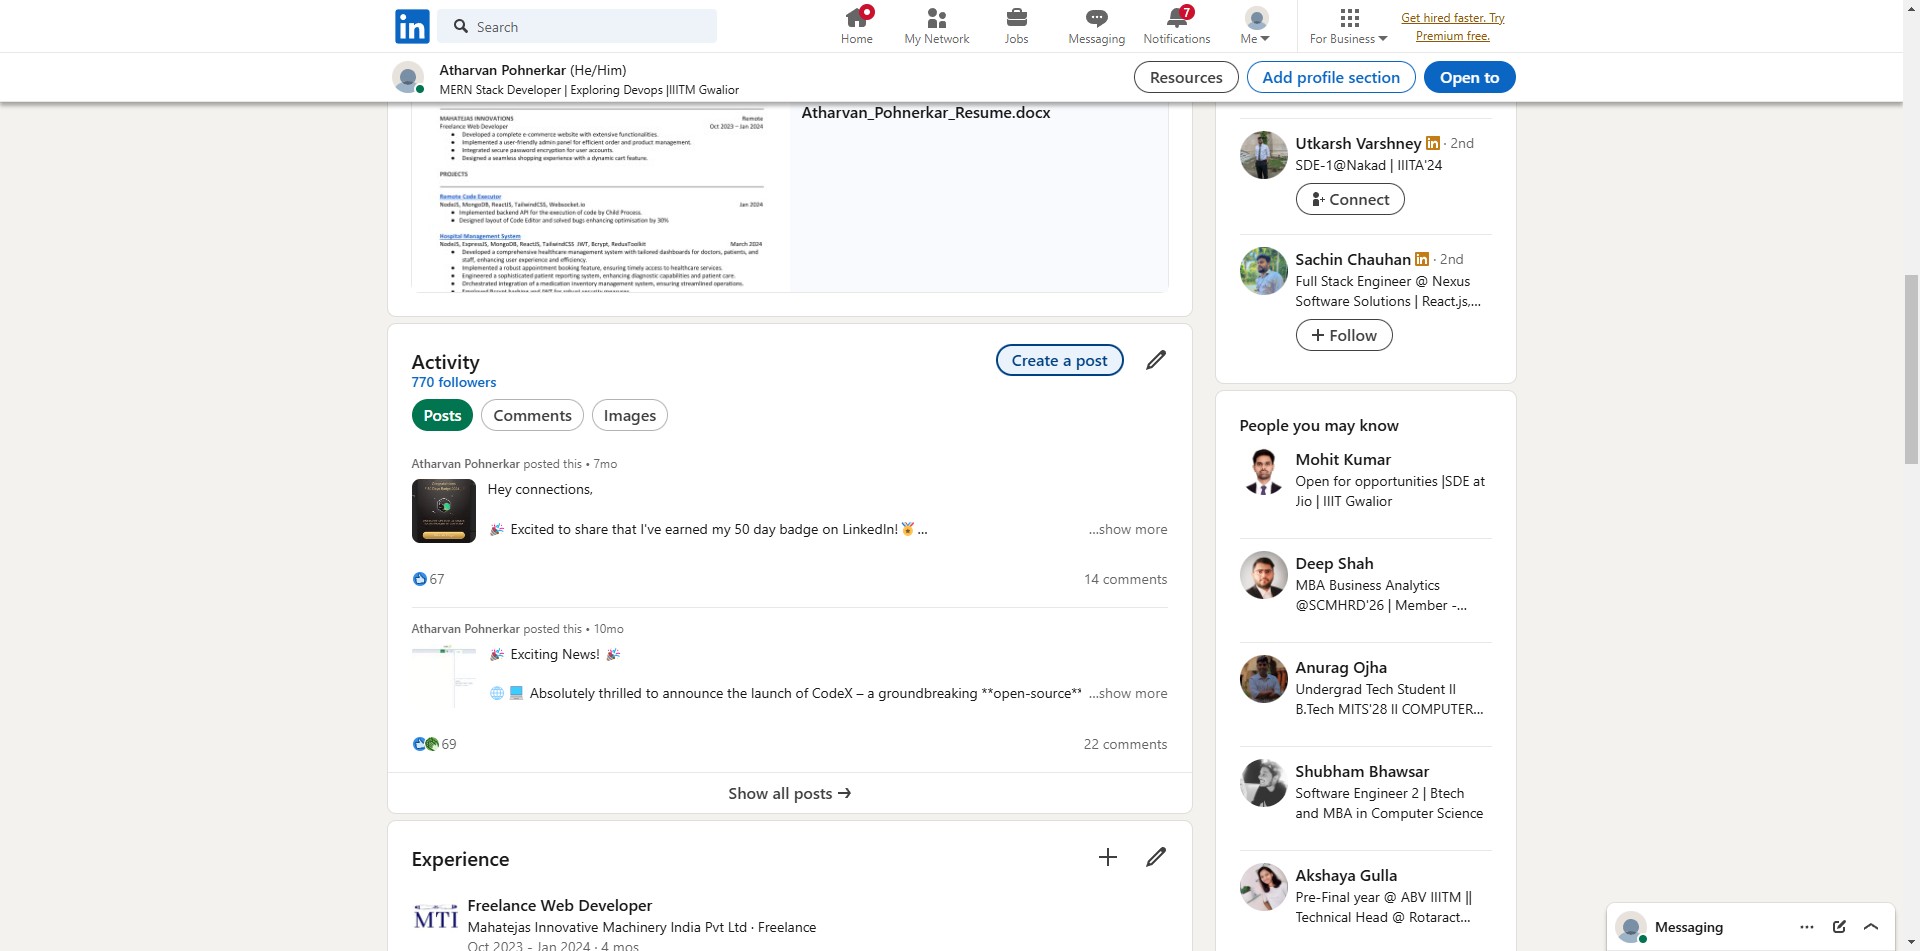Follow Sachin Chauhan
The height and width of the screenshot is (951, 1920).
tap(1344, 335)
